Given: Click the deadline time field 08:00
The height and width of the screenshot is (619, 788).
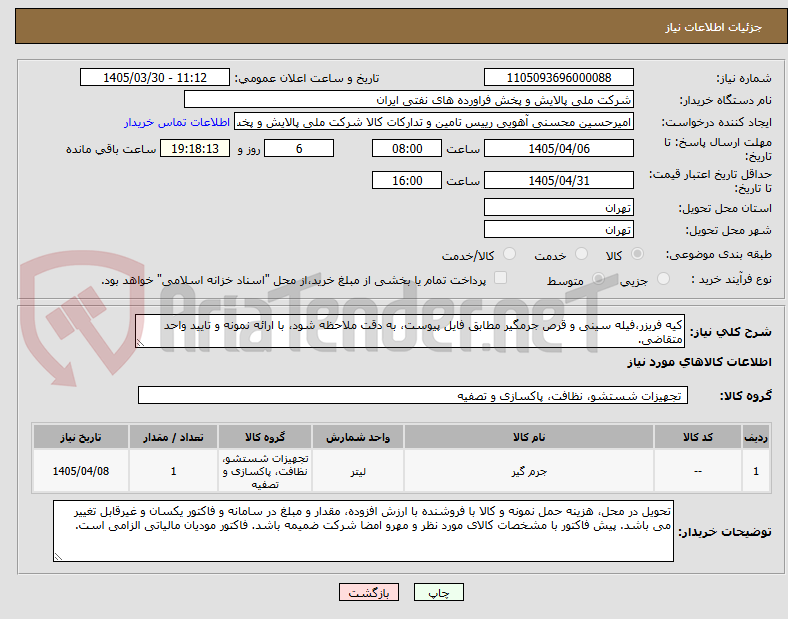Looking at the screenshot, I should (x=407, y=148).
